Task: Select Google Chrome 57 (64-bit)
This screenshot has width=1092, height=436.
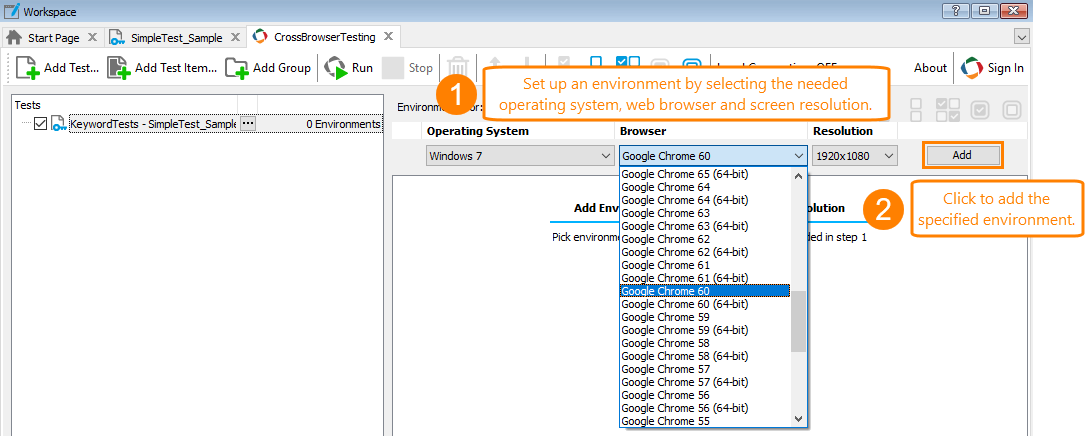Action: (705, 382)
